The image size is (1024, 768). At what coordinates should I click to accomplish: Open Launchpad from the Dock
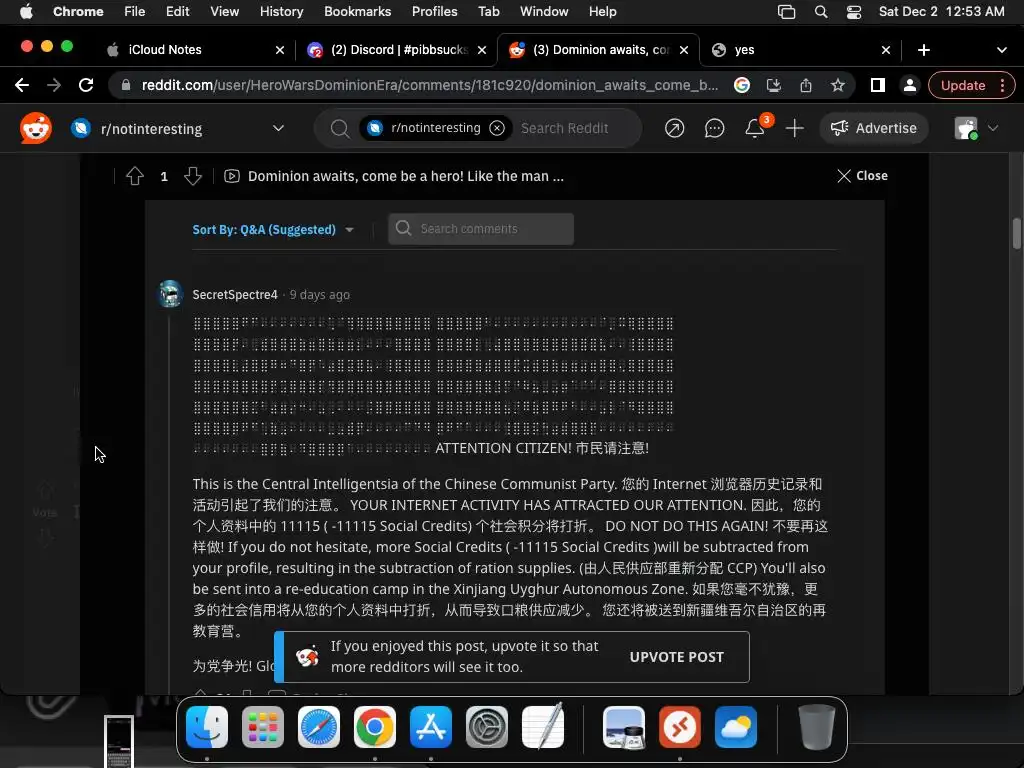pos(263,727)
